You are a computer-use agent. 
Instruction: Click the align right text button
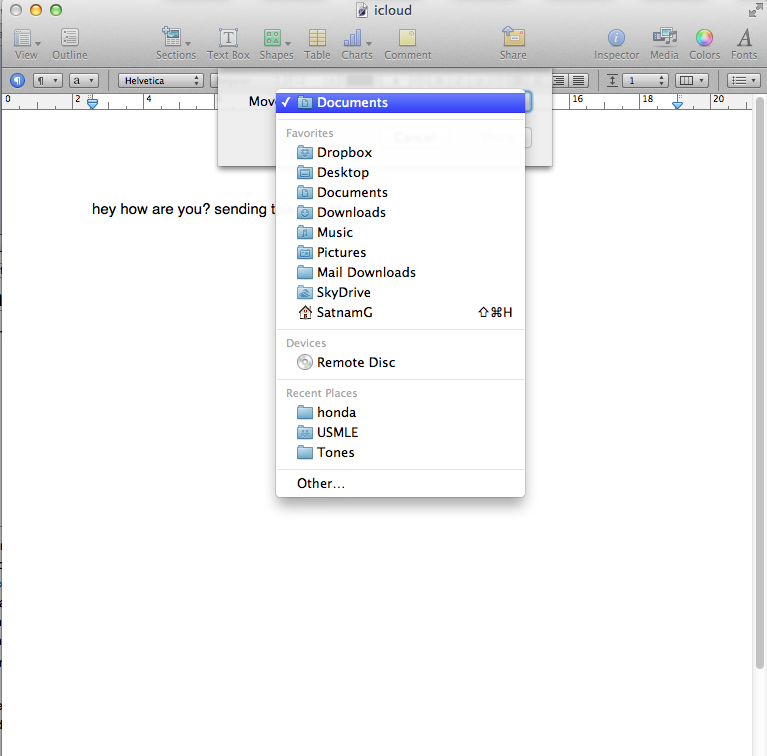[x=560, y=80]
